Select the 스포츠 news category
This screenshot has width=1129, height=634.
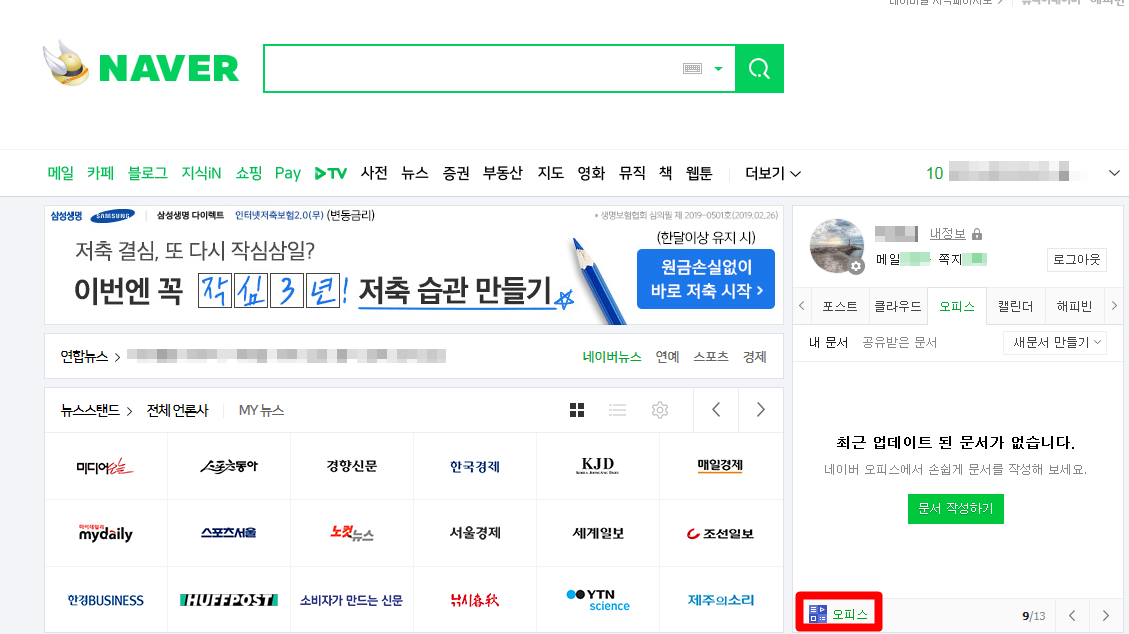click(711, 356)
